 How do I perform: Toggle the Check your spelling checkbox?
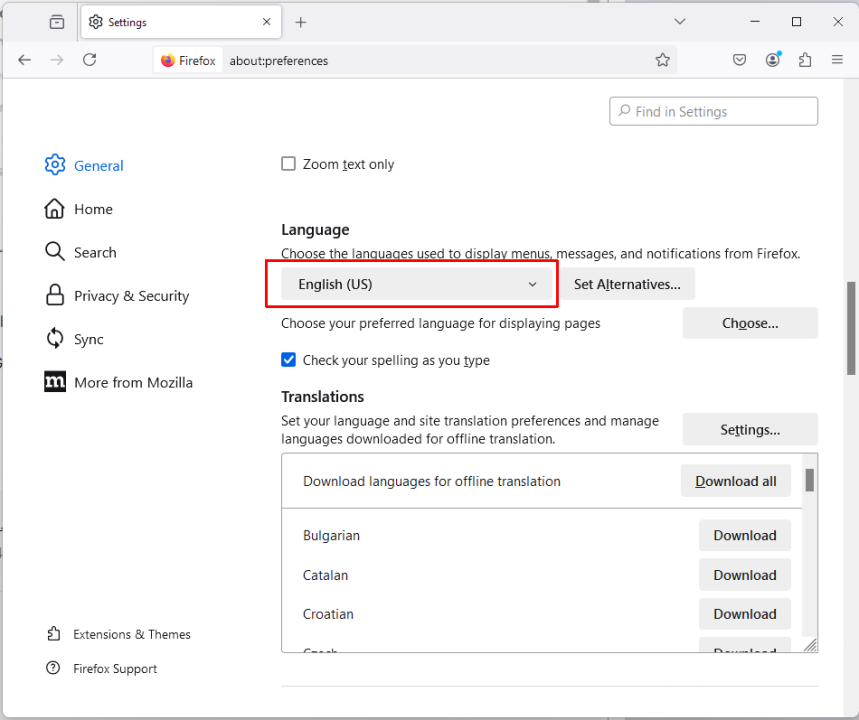click(x=287, y=360)
